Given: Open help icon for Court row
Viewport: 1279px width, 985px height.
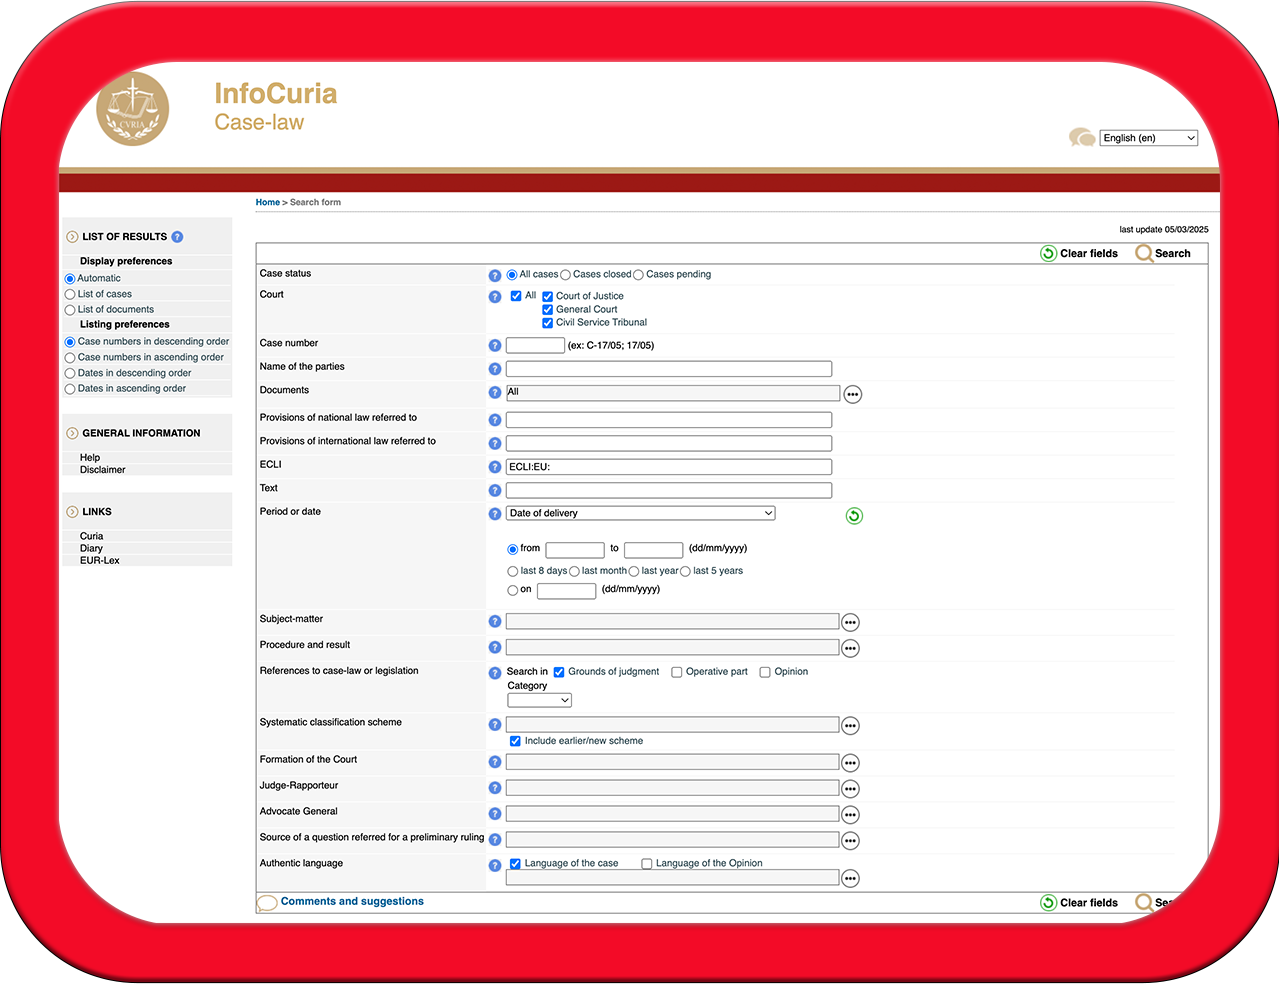Looking at the screenshot, I should 494,297.
